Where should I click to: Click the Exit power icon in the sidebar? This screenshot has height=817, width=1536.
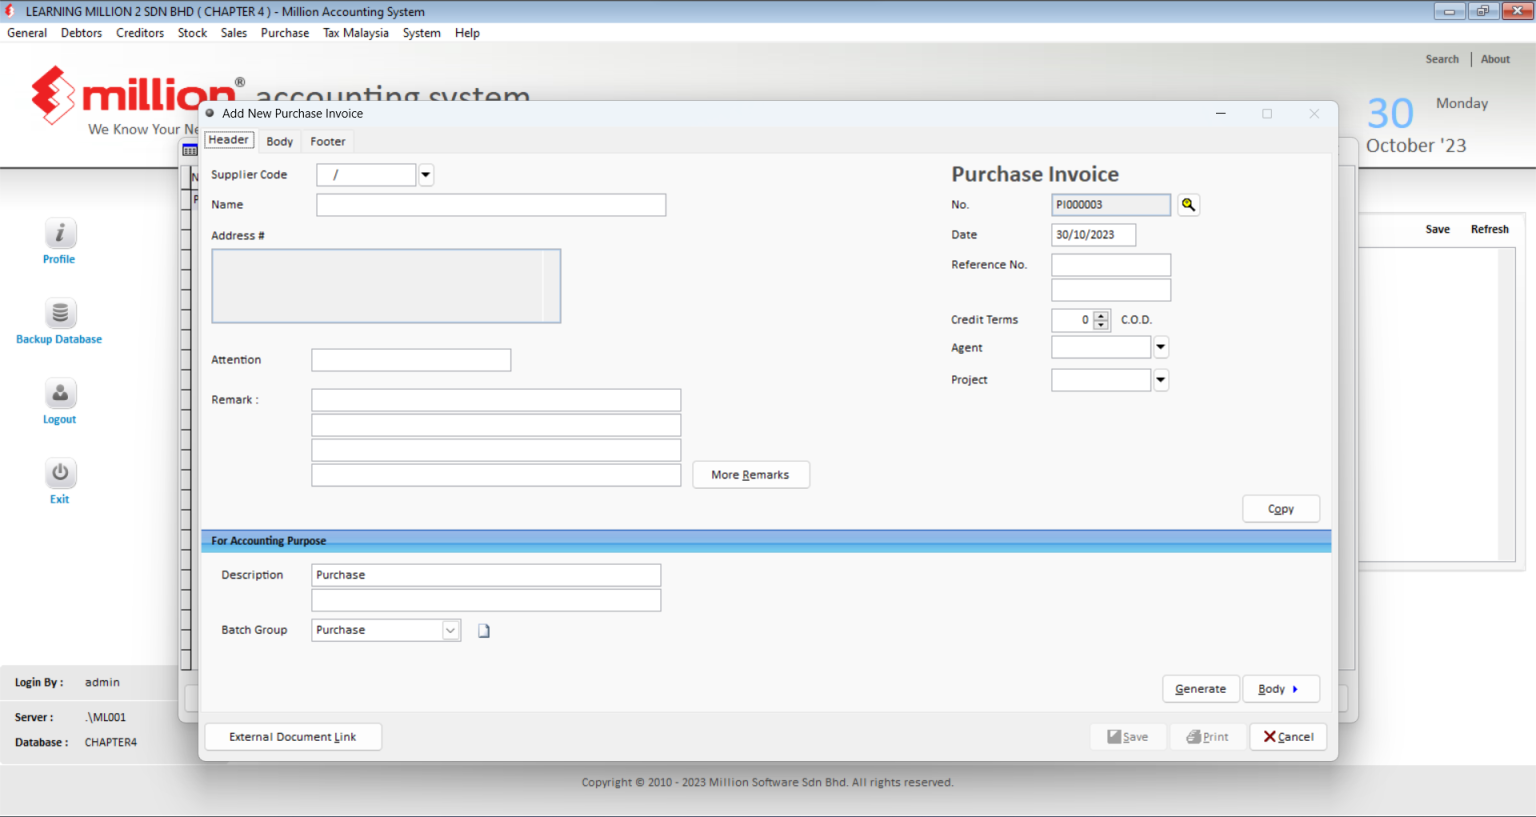[59, 473]
